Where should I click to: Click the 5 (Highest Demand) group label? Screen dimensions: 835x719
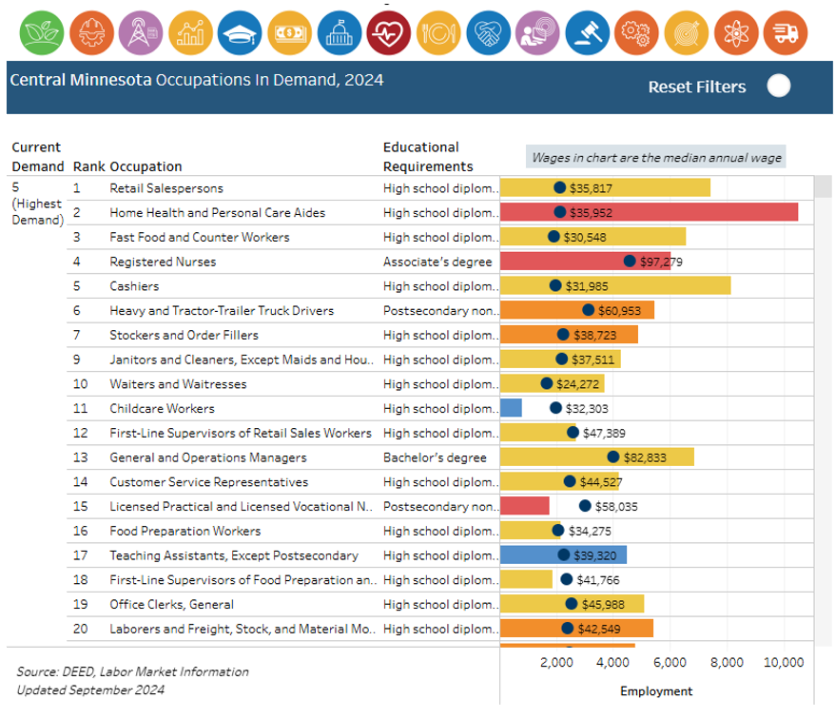click(37, 203)
